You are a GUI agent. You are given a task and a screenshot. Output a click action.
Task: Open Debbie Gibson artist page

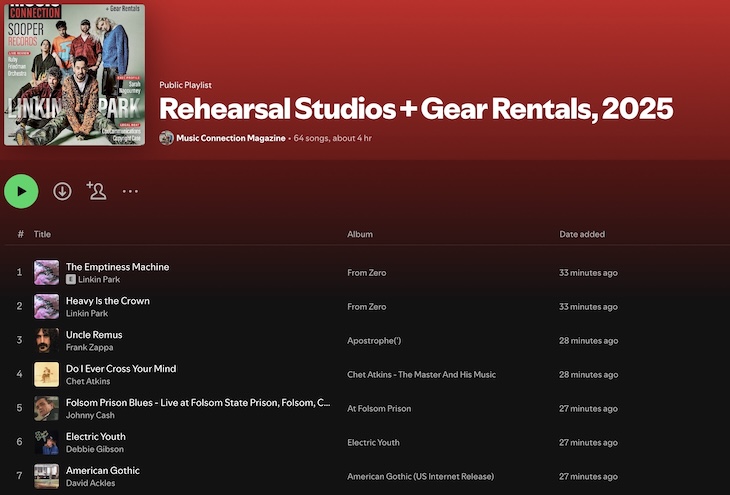tap(95, 449)
